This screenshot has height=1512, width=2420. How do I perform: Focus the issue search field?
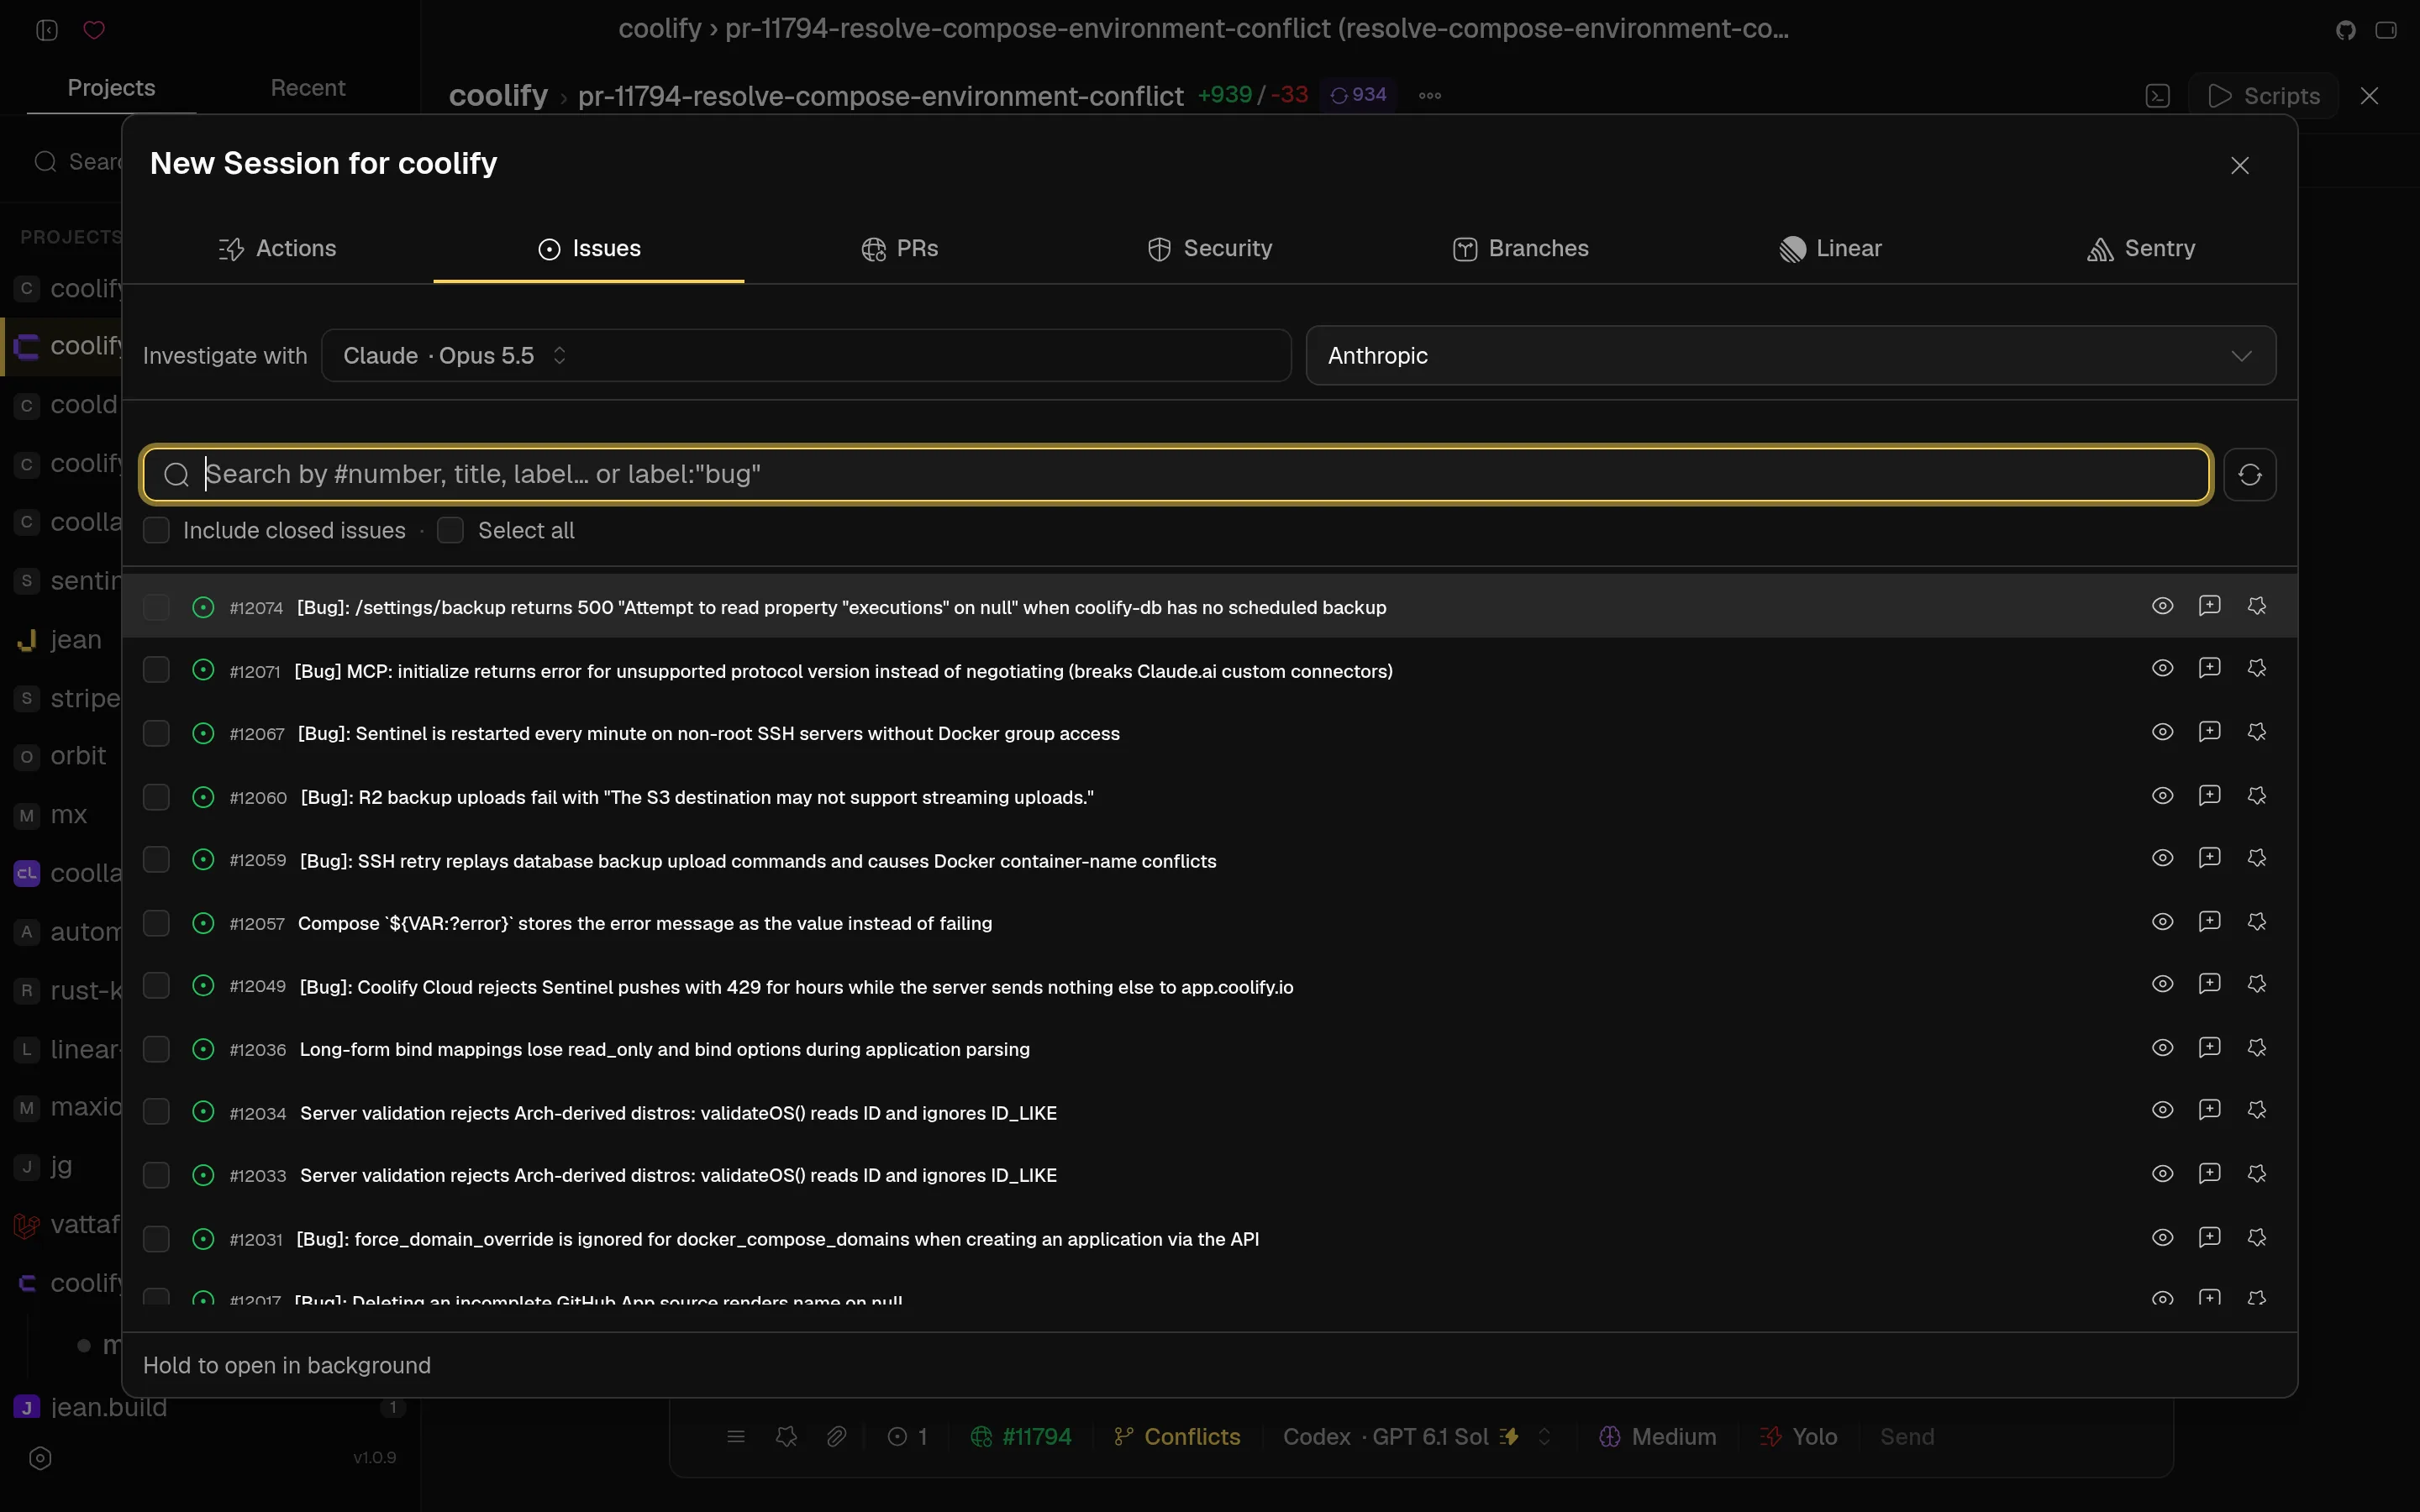click(1176, 475)
